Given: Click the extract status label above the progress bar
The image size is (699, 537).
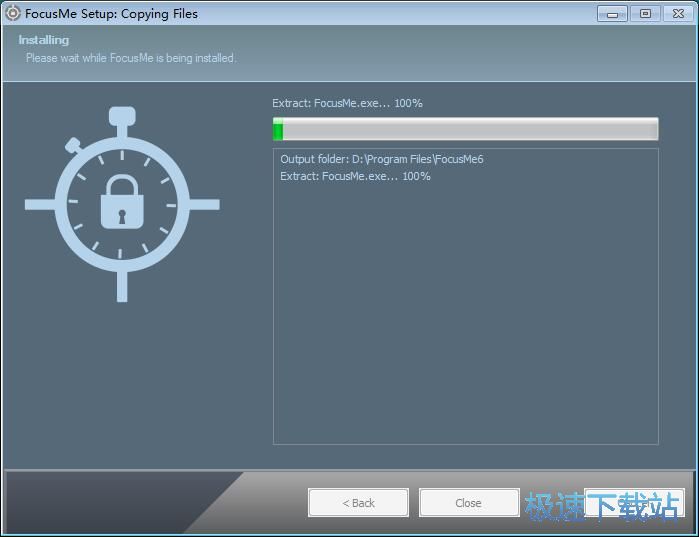Looking at the screenshot, I should [x=347, y=103].
